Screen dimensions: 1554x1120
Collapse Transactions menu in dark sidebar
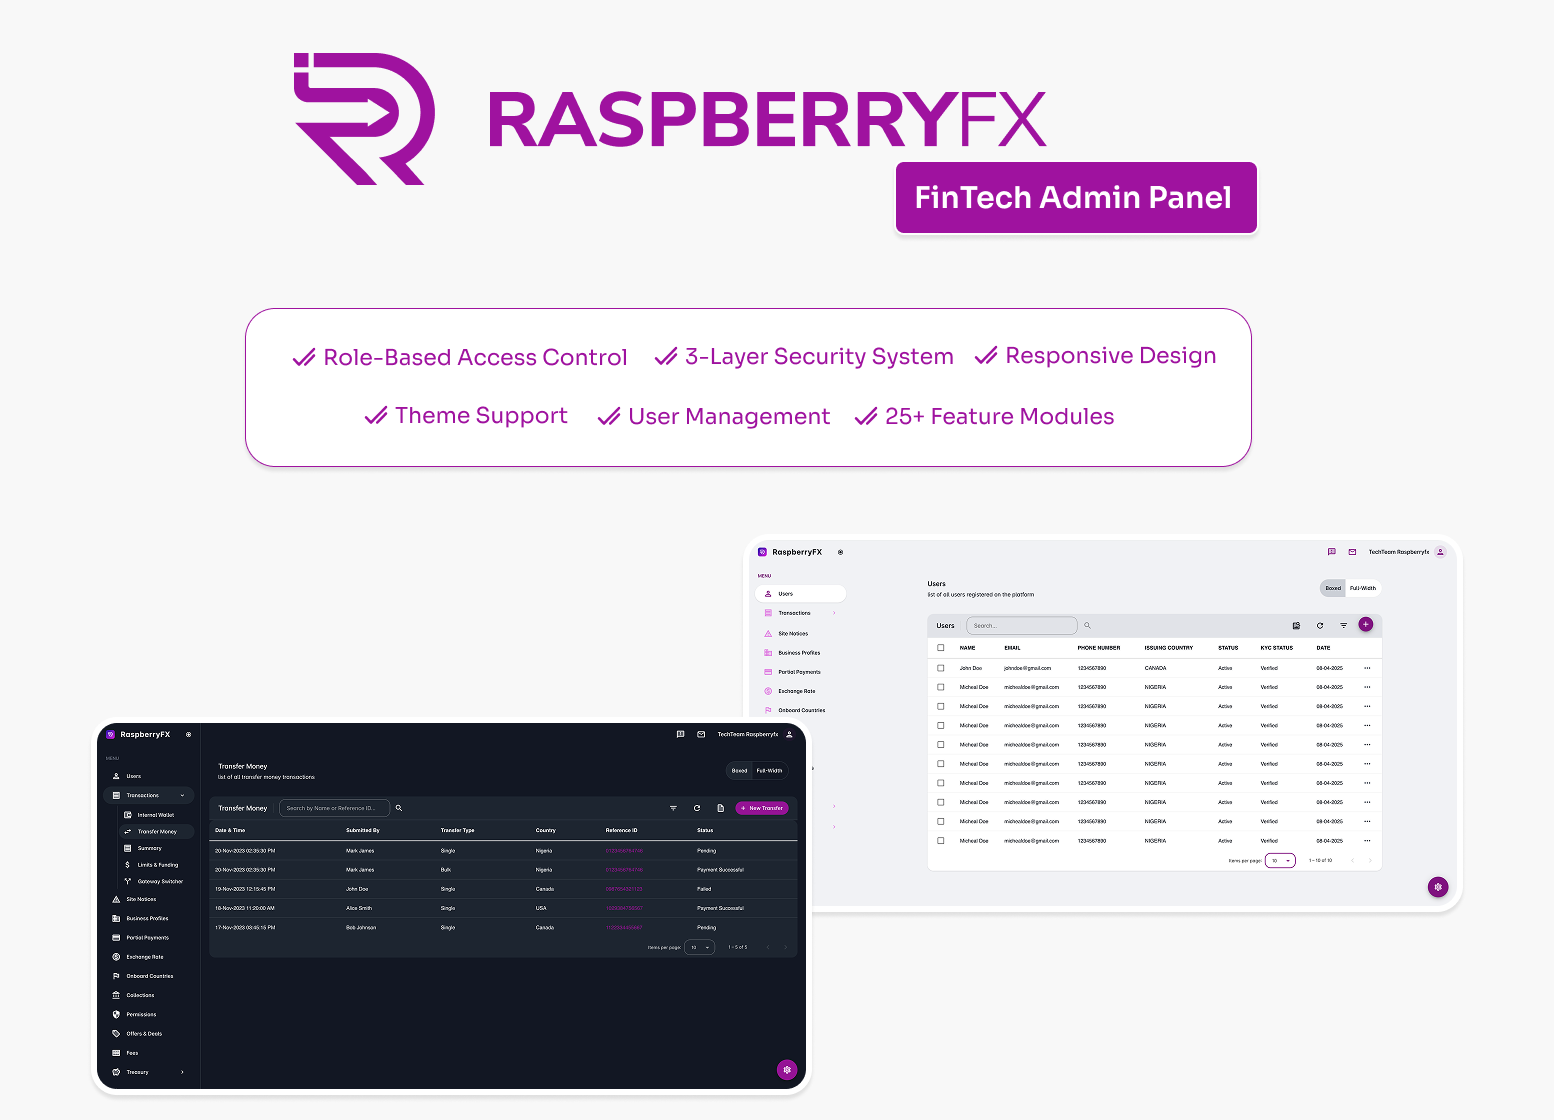(182, 796)
